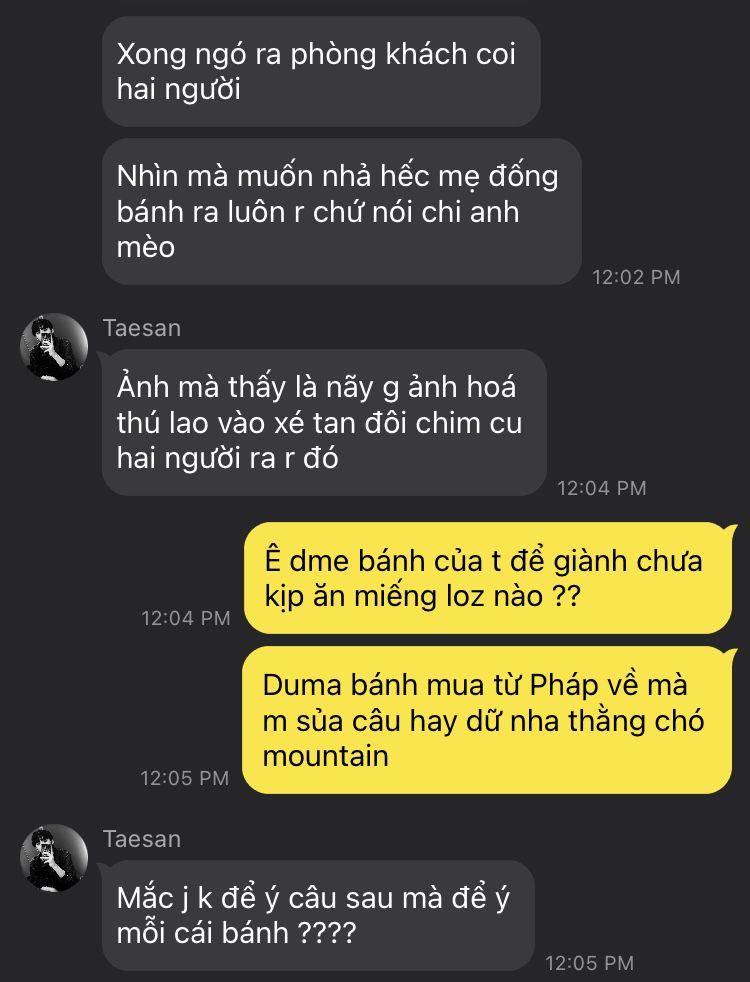Open Taesan's avatar beside the last message
This screenshot has height=982, width=750.
click(x=54, y=857)
